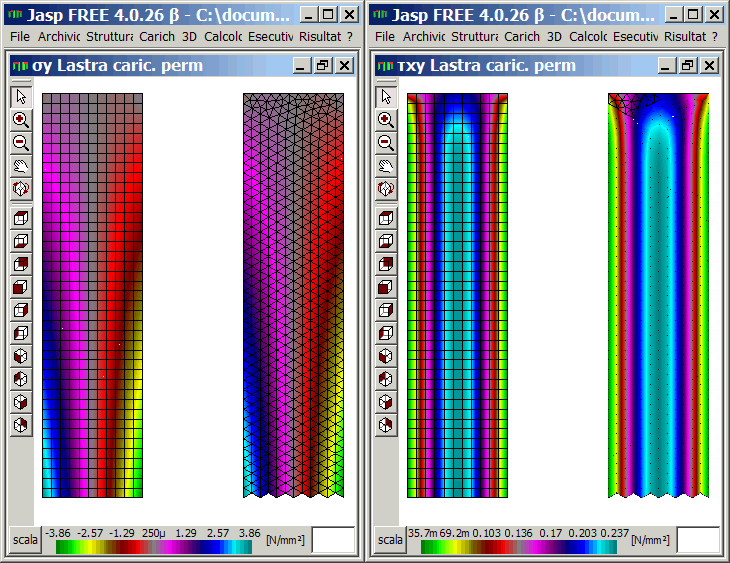Choose the pan hand tool in τxy window
Image resolution: width=730 pixels, height=563 pixels.
[x=386, y=166]
